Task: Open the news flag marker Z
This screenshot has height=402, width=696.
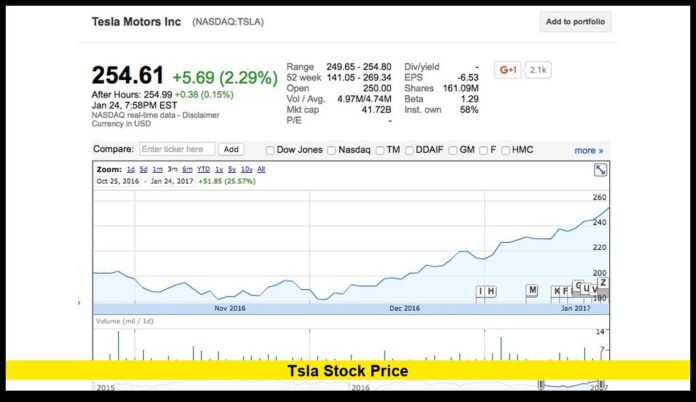Action: coord(603,283)
